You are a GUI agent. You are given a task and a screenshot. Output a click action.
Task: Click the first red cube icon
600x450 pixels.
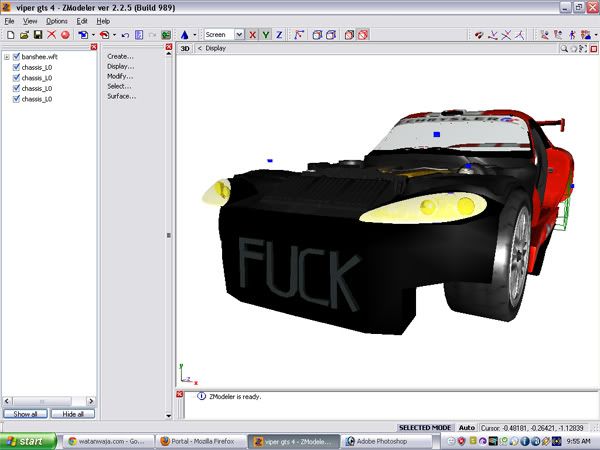pos(349,35)
